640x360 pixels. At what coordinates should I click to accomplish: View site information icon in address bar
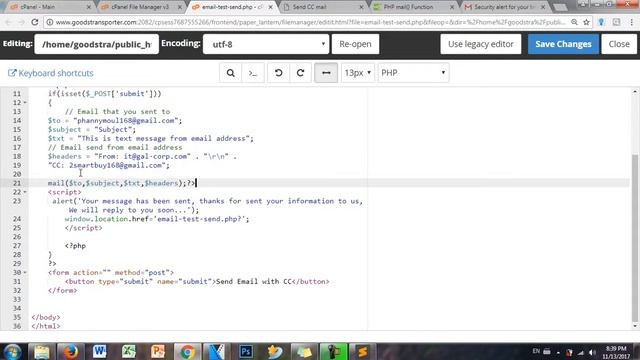tap(49, 22)
